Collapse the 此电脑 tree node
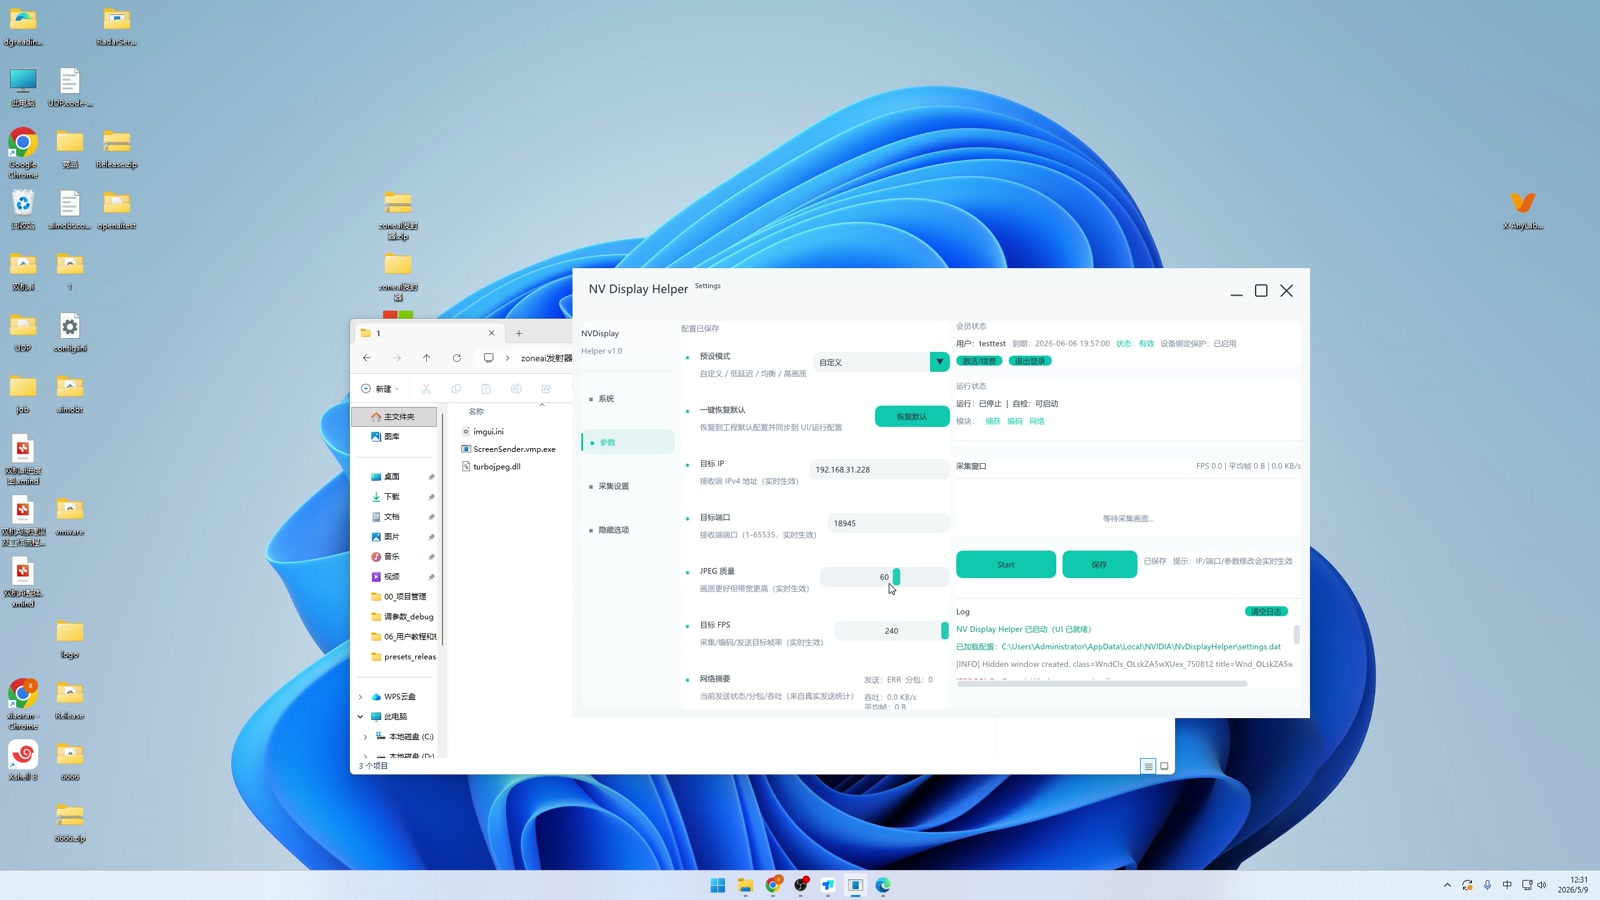The width and height of the screenshot is (1600, 900). click(x=361, y=717)
